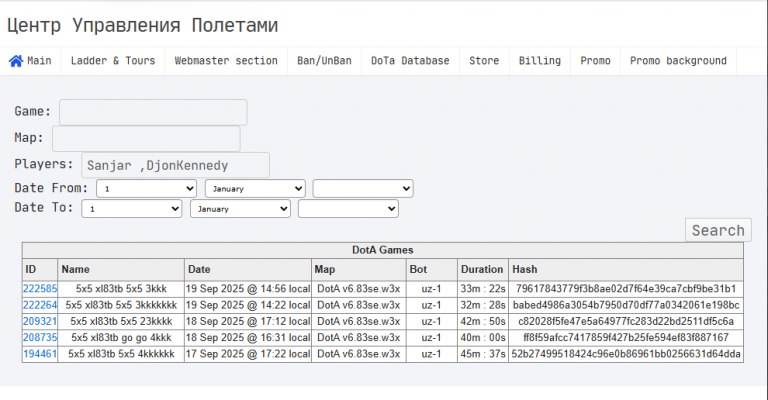The height and width of the screenshot is (400, 768).
Task: Click date 18 Sep 2025 @ 17:12 local
Action: 248,321
